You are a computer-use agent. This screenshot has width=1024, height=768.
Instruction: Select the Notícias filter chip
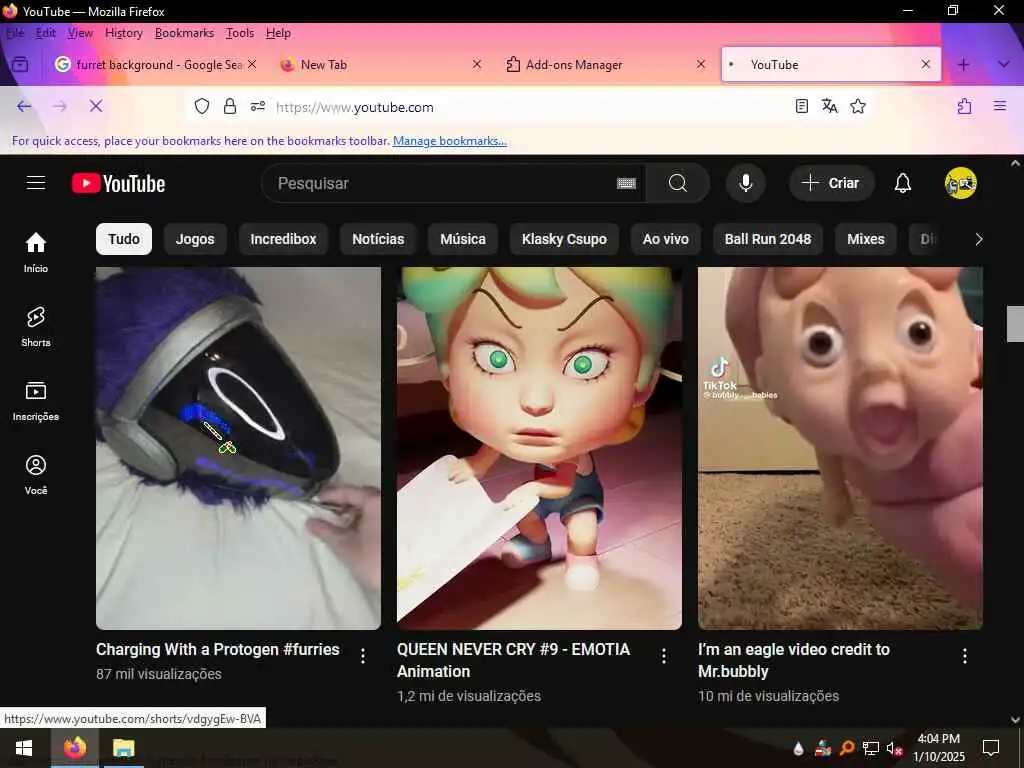[x=378, y=239]
